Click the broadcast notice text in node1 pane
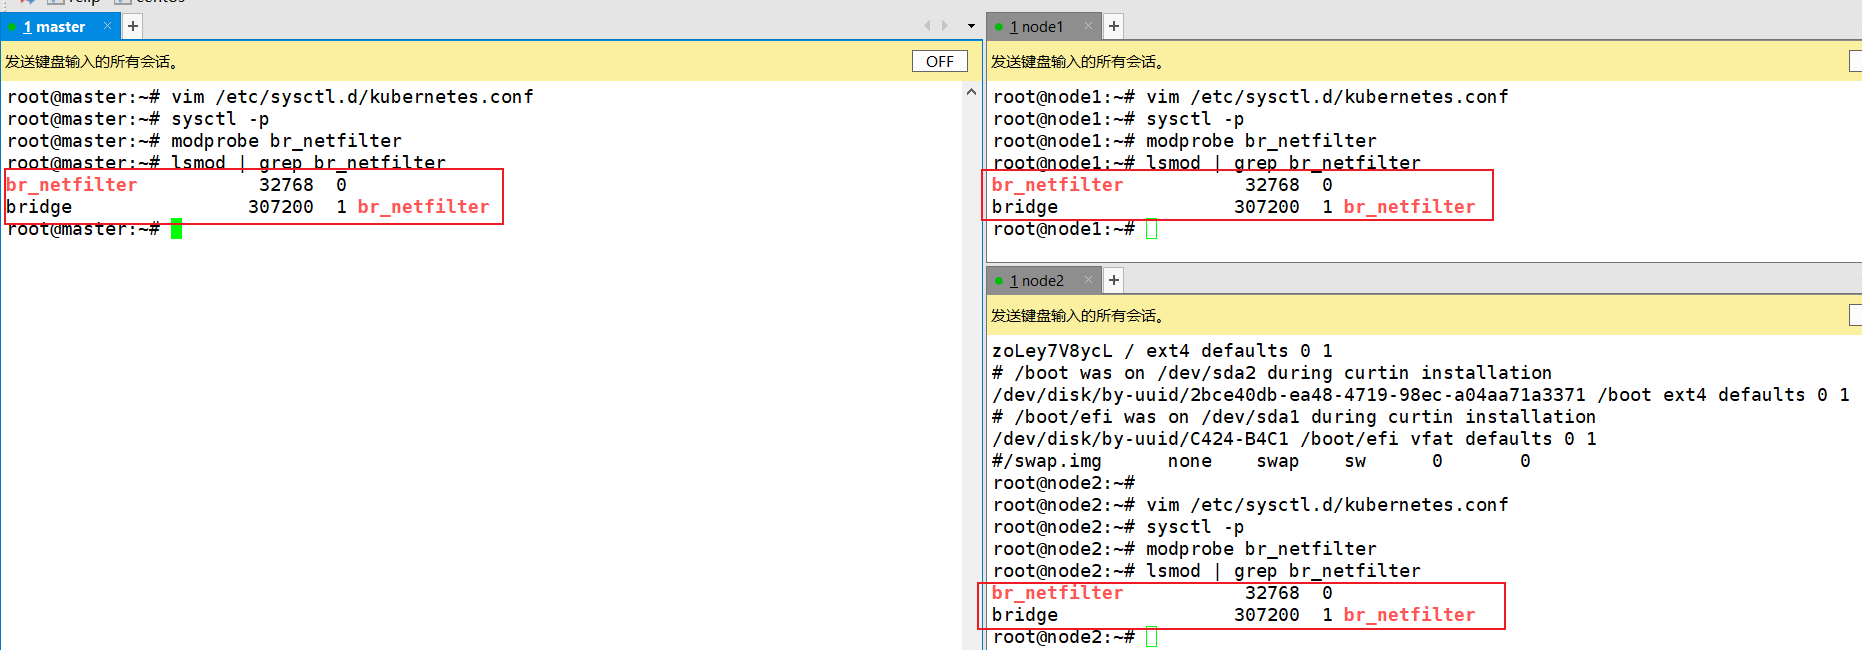The height and width of the screenshot is (650, 1862). [1078, 62]
